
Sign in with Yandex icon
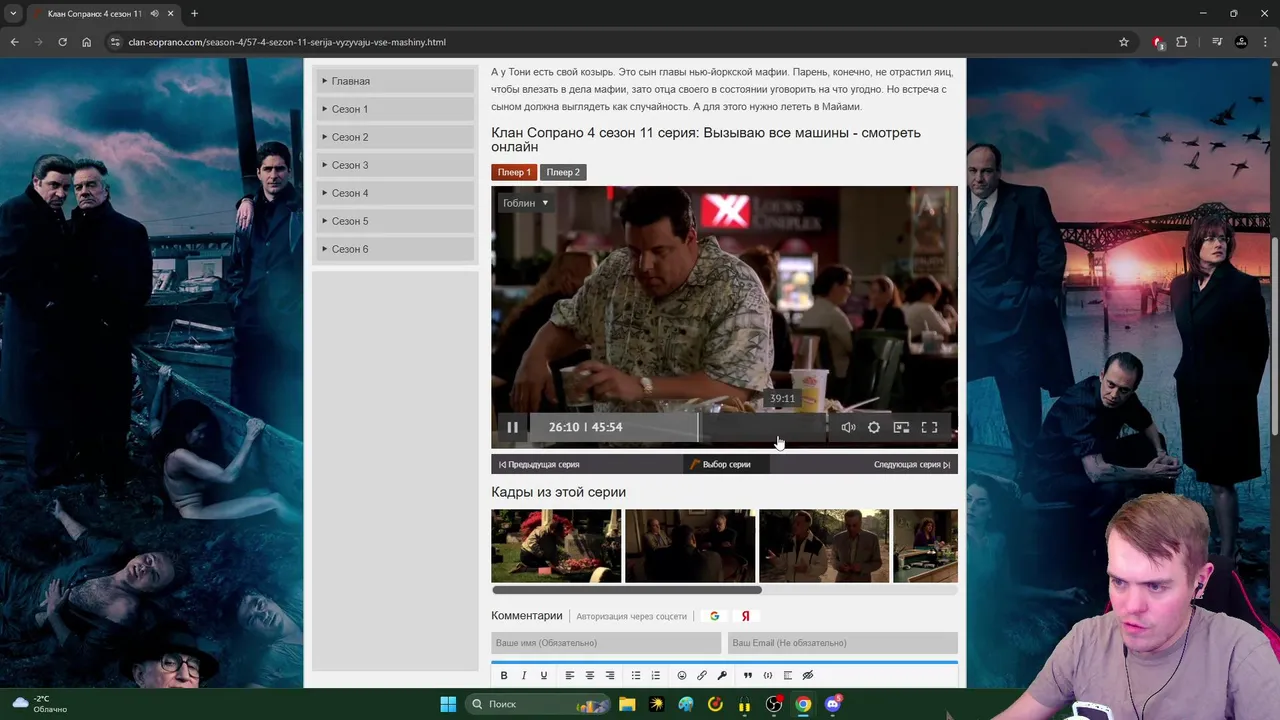pyautogui.click(x=745, y=616)
